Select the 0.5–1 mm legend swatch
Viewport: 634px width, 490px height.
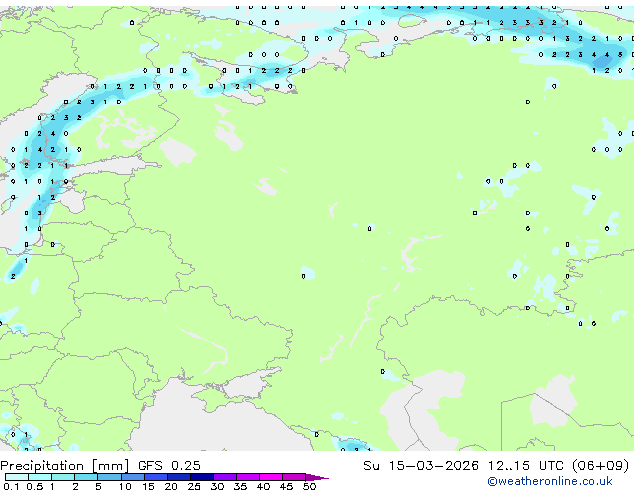tap(40, 477)
